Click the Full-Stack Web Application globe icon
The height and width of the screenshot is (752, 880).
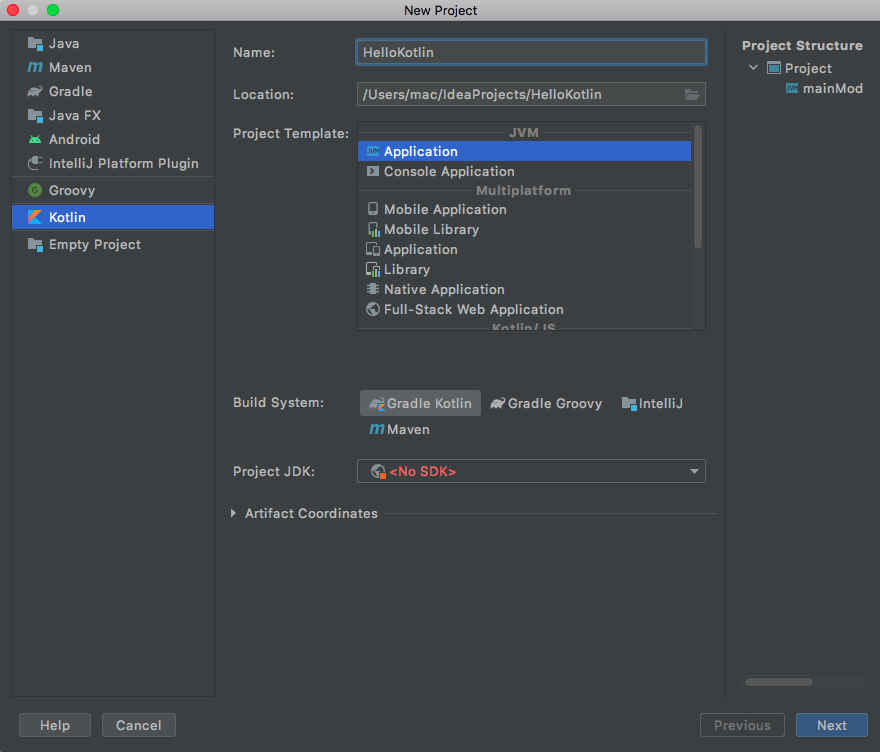point(373,309)
